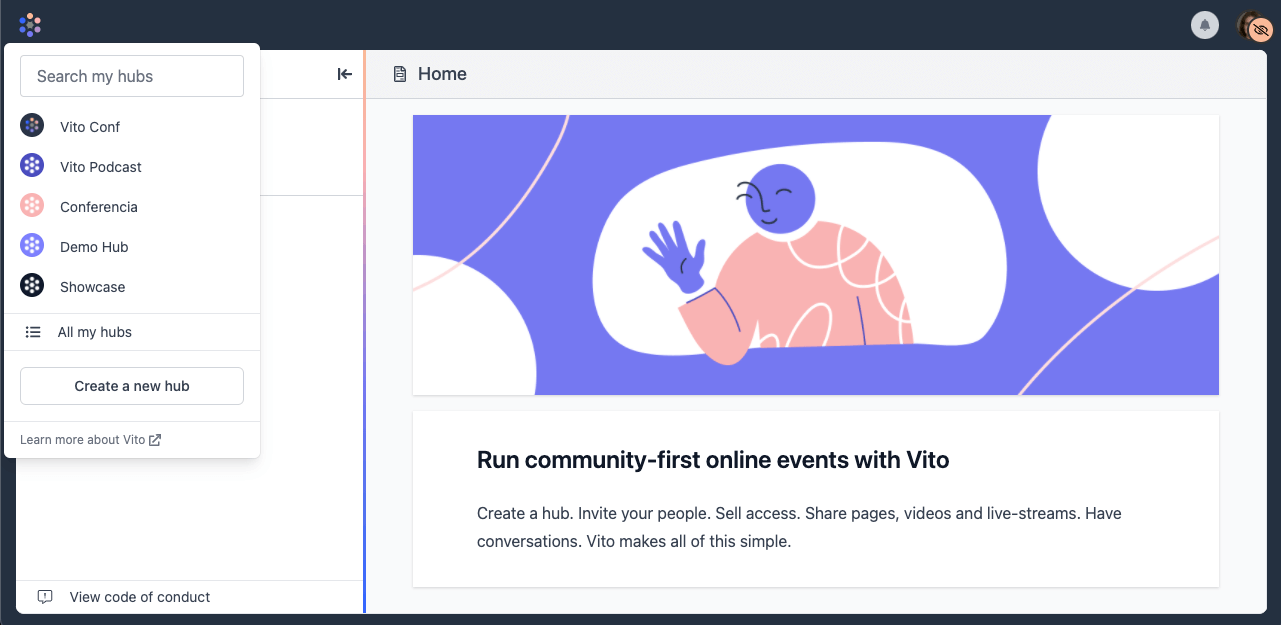Click the Home page document icon
This screenshot has width=1281, height=625.
[x=400, y=74]
